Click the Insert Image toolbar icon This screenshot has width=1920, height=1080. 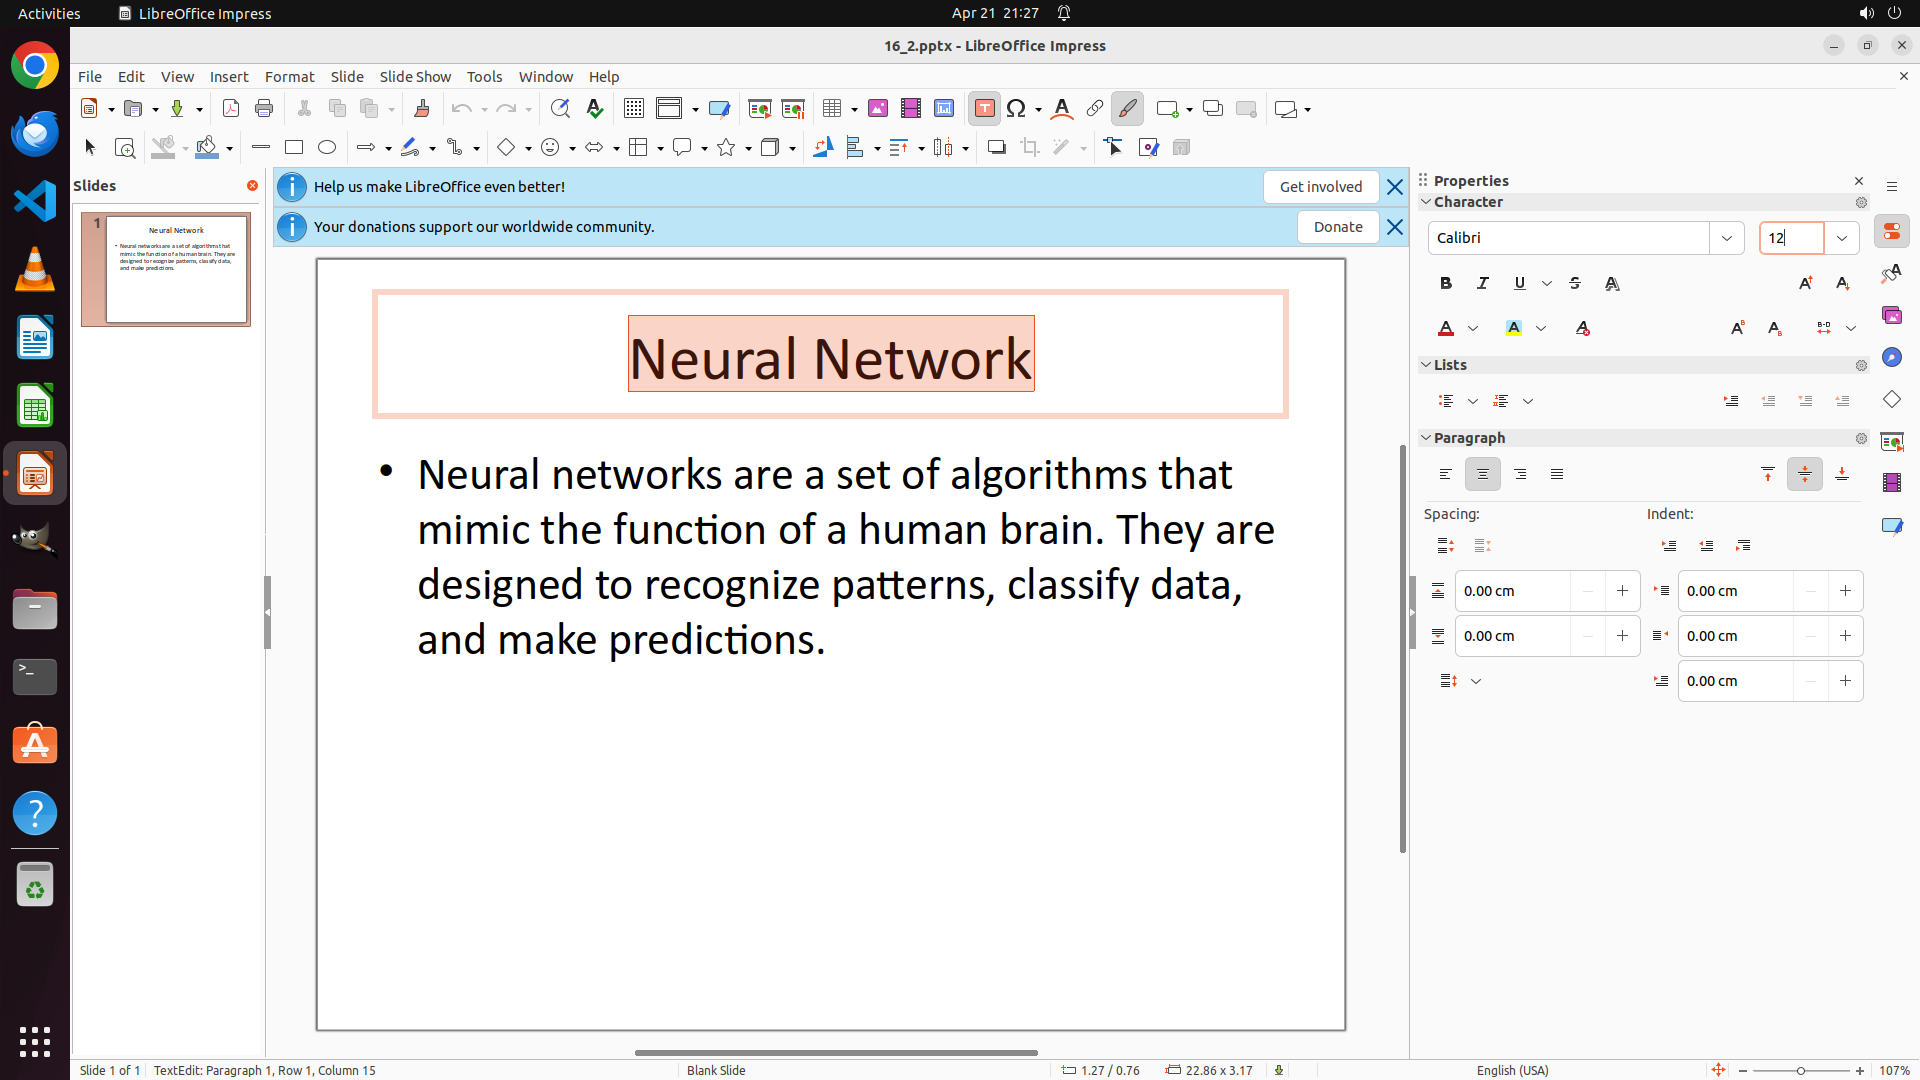877,108
